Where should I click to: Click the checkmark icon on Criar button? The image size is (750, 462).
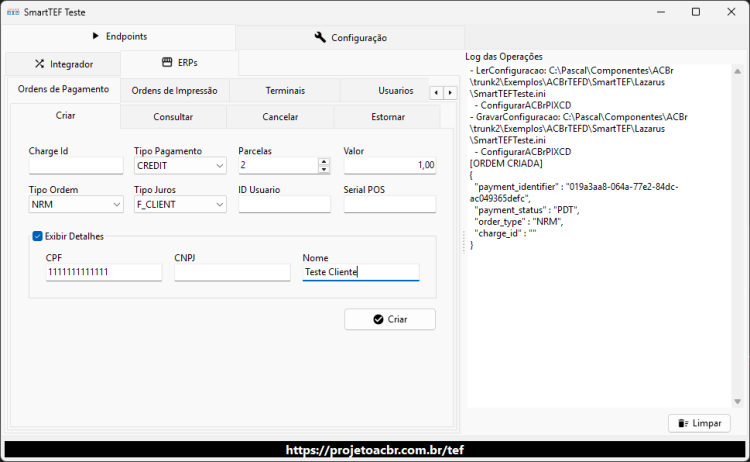(378, 319)
